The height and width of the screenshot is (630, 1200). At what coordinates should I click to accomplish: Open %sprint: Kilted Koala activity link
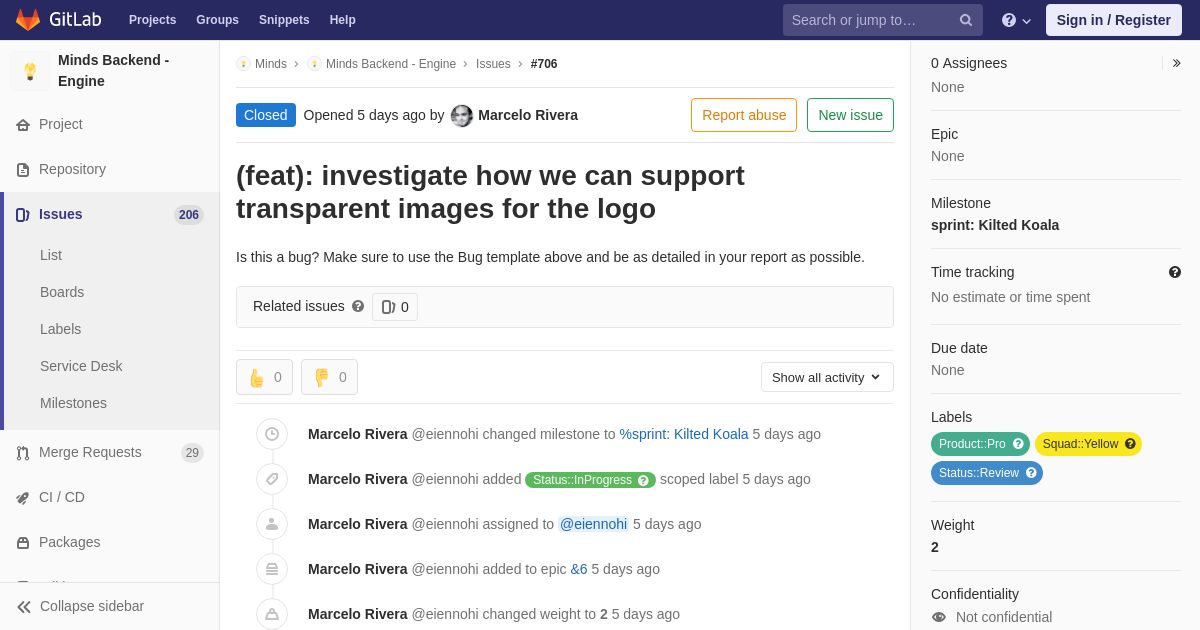point(684,434)
